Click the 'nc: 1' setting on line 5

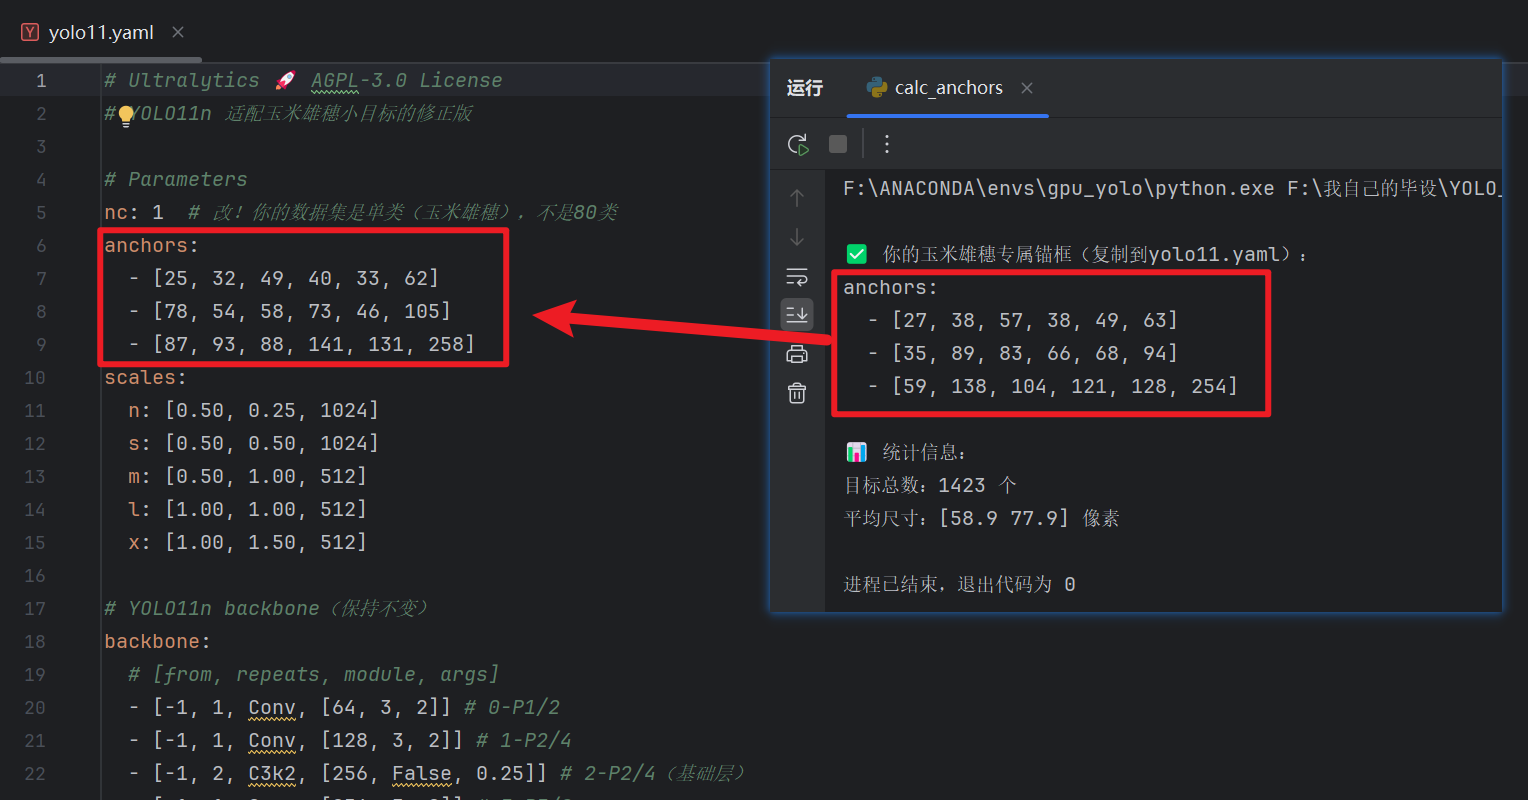[x=134, y=212]
